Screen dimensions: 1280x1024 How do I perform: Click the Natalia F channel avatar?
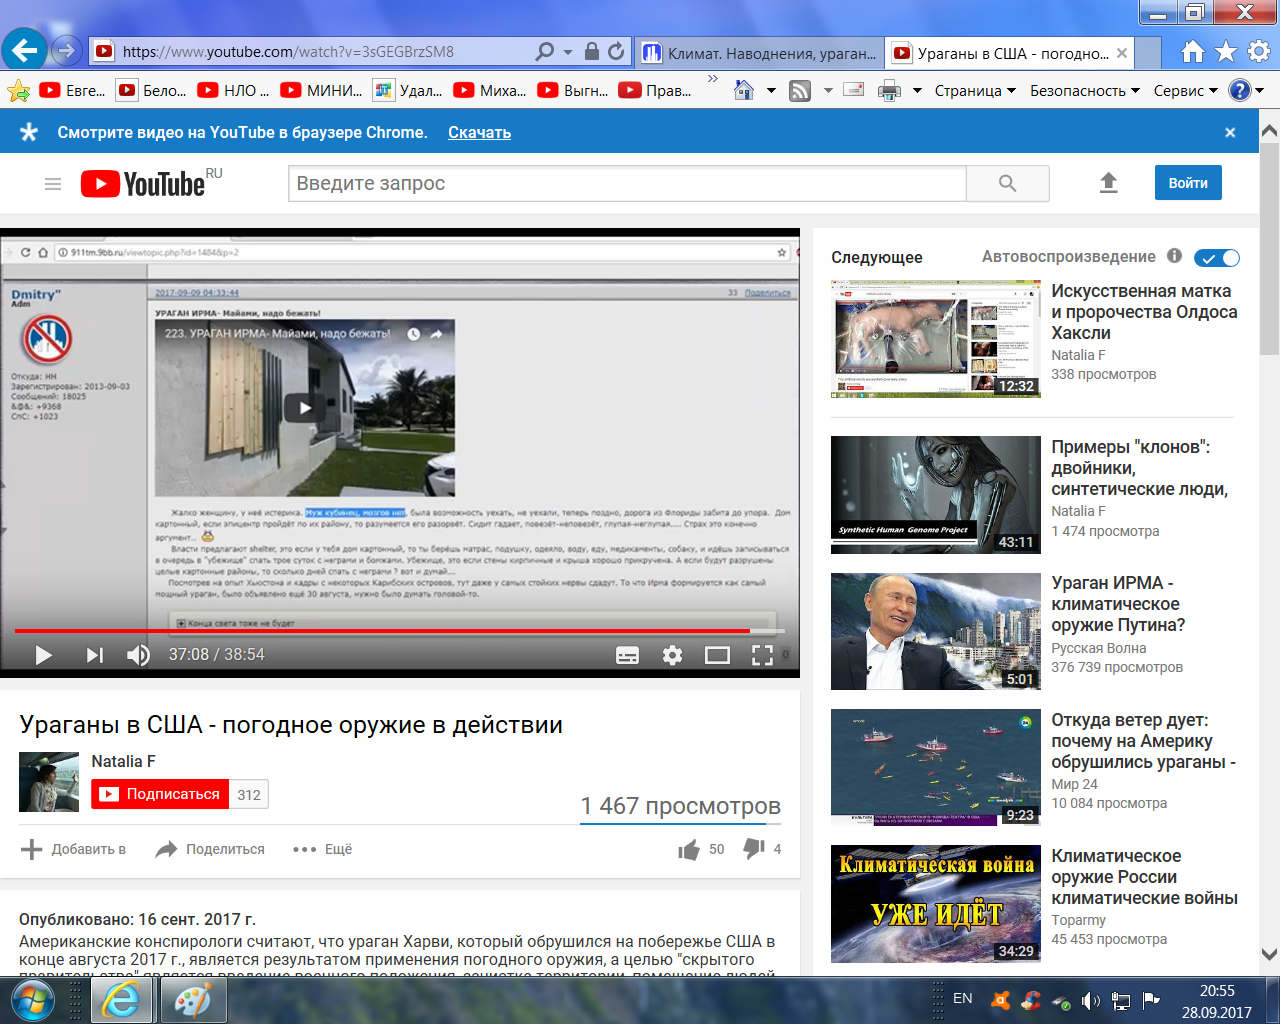click(49, 782)
